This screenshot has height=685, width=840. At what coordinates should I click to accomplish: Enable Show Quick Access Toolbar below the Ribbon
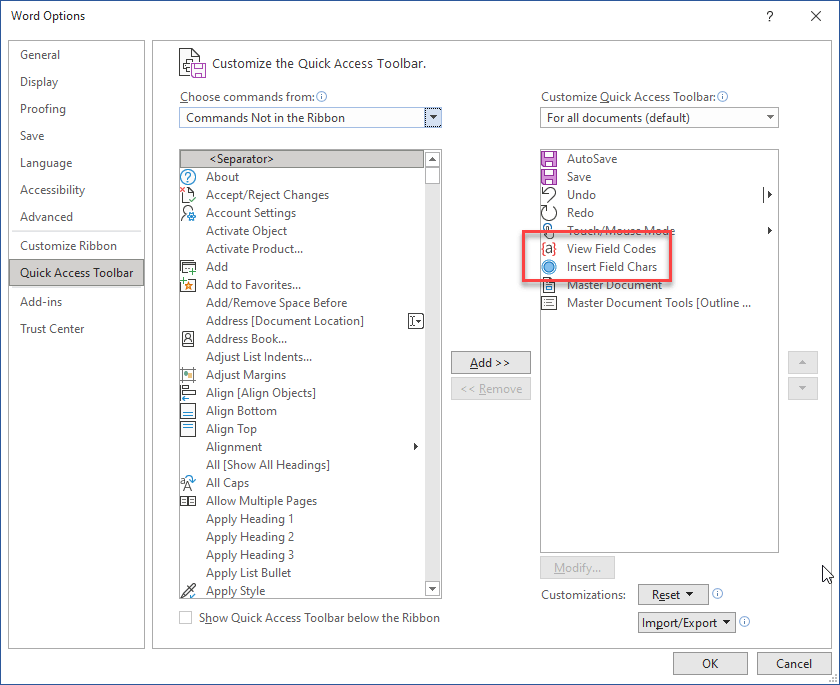click(185, 618)
